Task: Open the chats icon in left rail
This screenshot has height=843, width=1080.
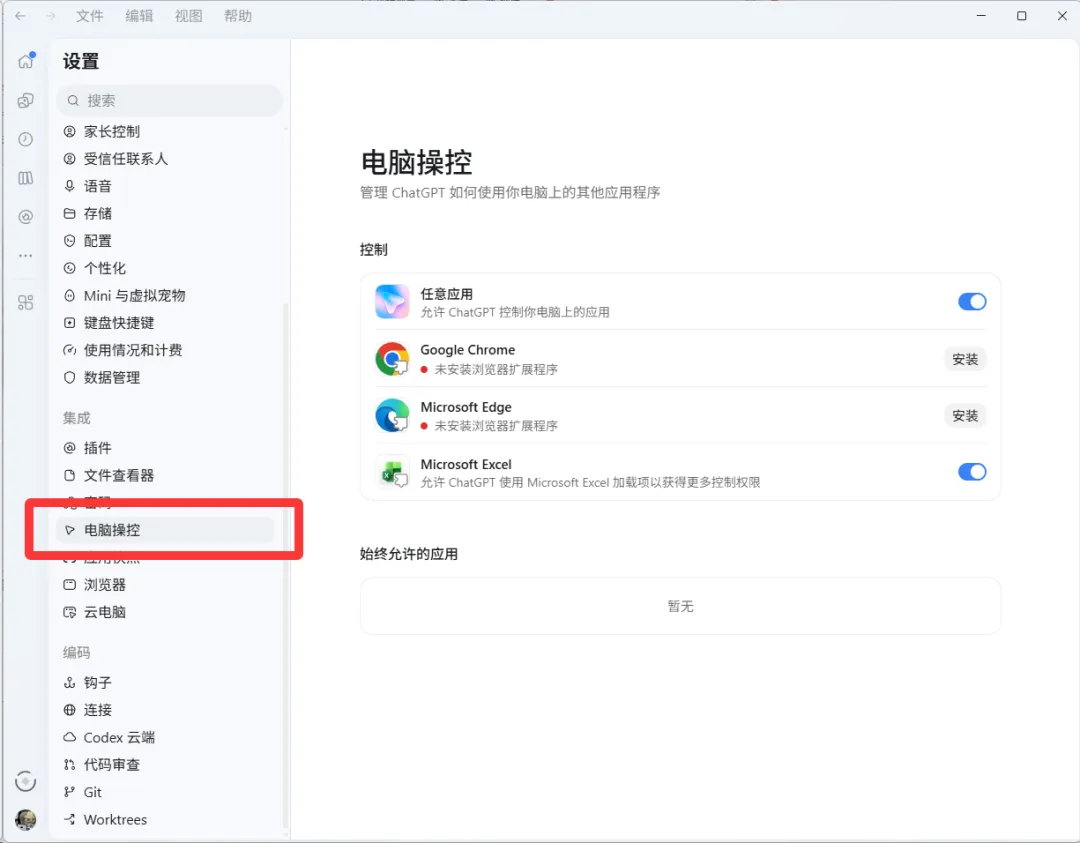Action: pos(25,101)
